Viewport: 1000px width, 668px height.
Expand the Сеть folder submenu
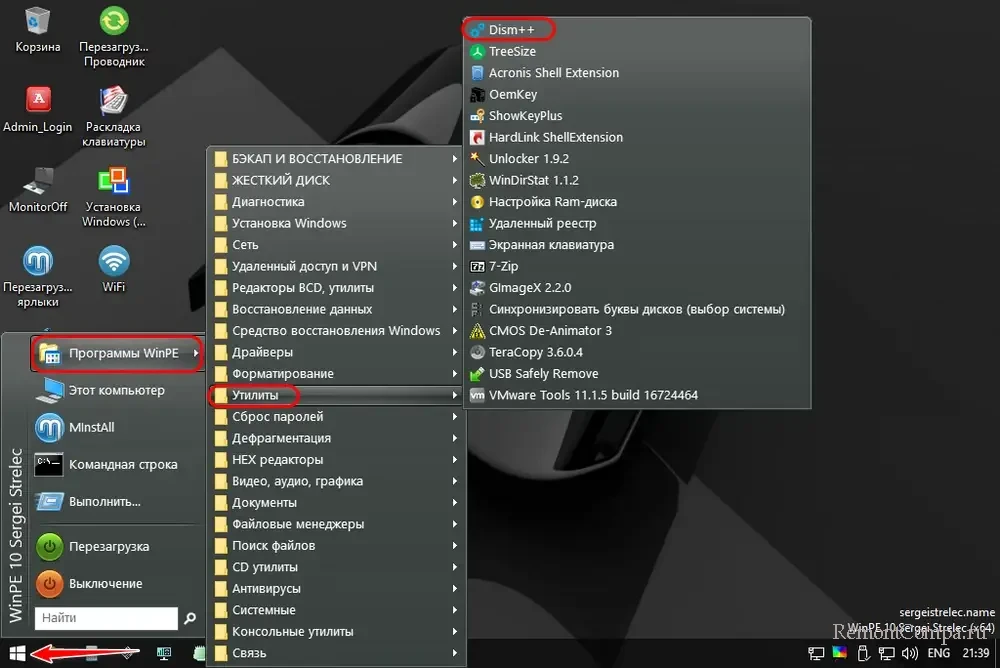pyautogui.click(x=336, y=245)
